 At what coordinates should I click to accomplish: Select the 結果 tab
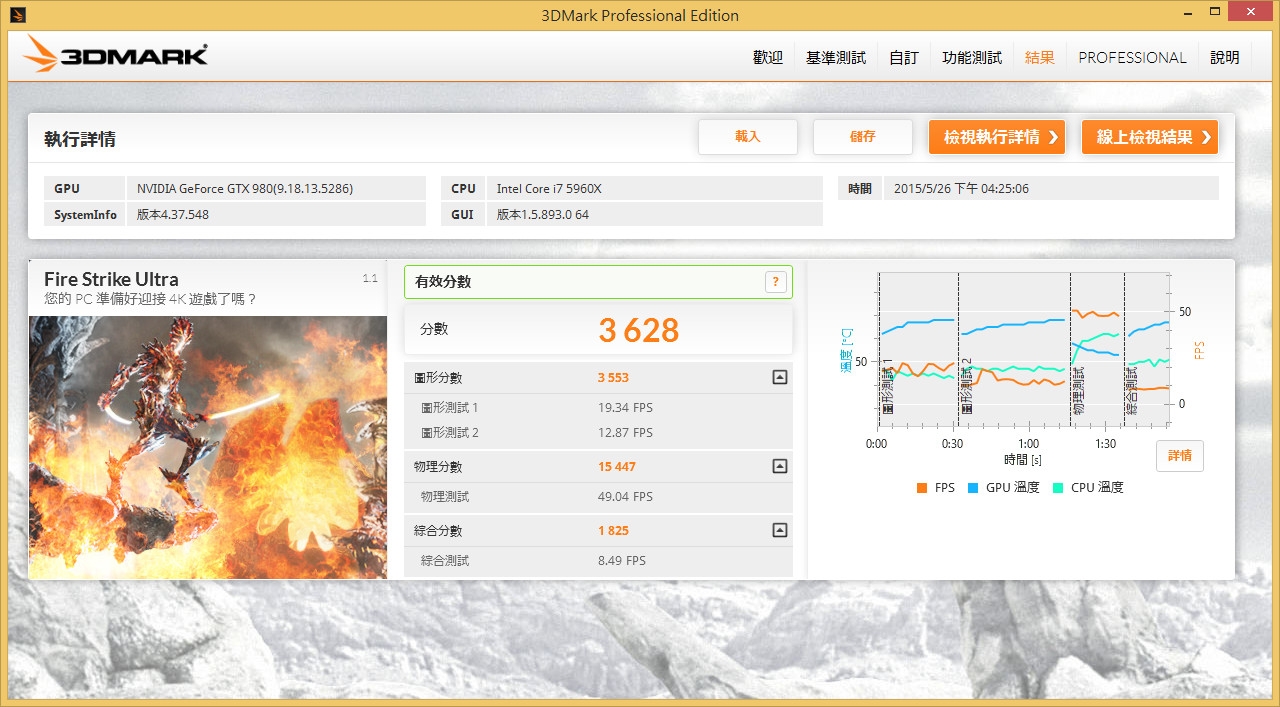[1040, 57]
